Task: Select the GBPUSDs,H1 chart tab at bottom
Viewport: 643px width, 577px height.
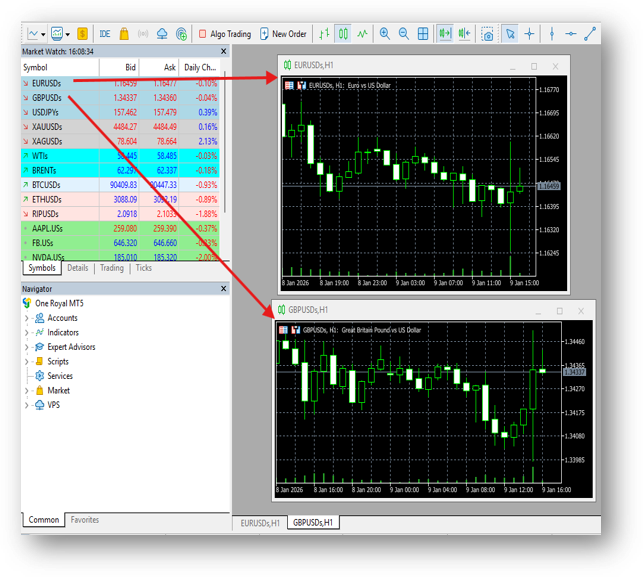Action: click(314, 522)
